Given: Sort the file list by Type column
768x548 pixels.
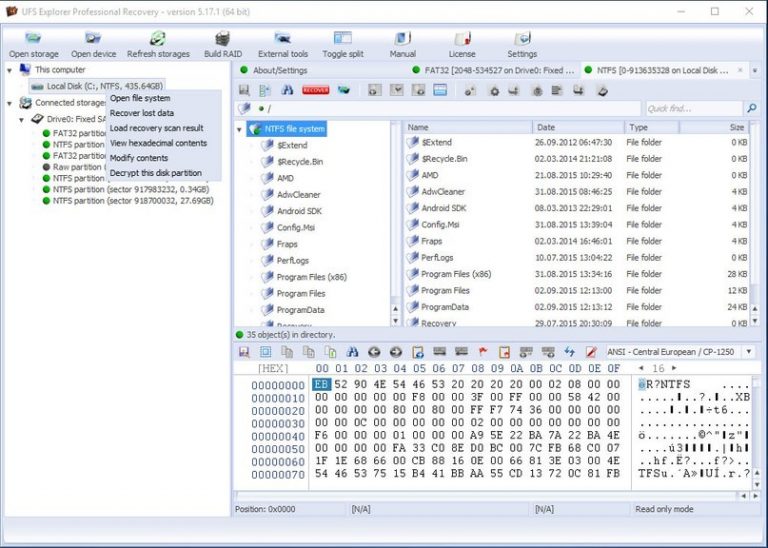Looking at the screenshot, I should tap(652, 127).
